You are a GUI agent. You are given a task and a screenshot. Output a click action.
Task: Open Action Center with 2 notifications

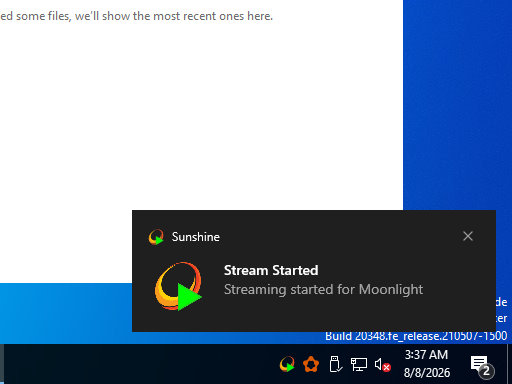click(x=482, y=366)
